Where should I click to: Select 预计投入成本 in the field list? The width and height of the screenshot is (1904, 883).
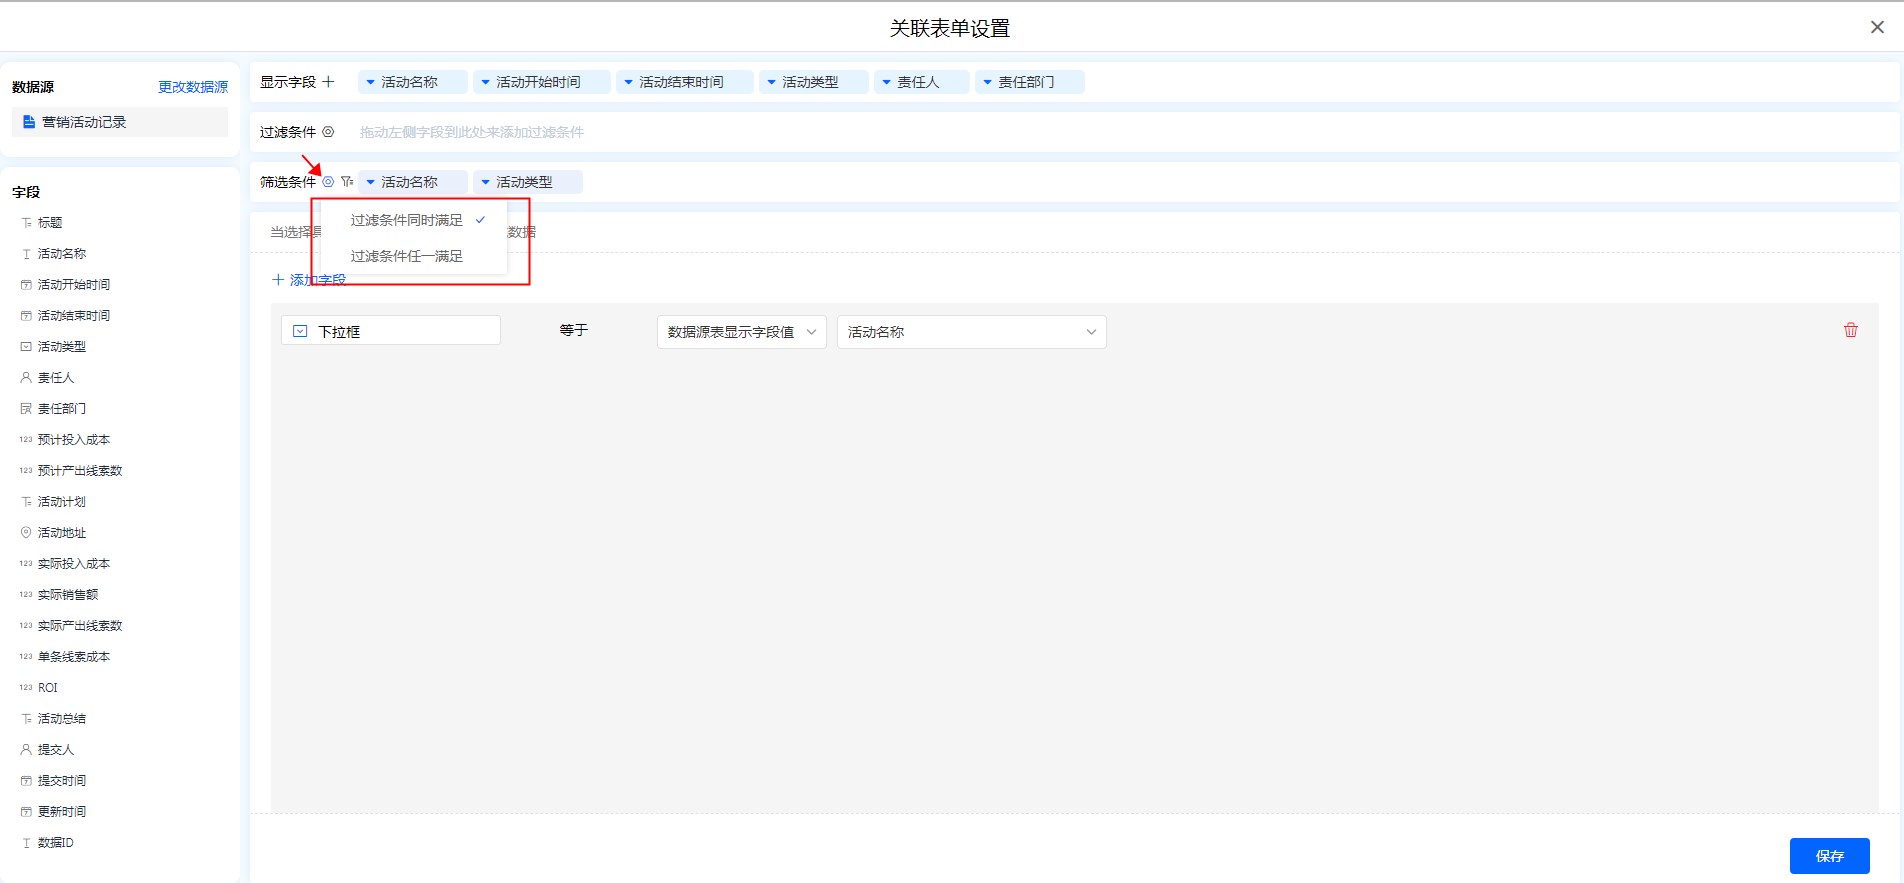[x=74, y=440]
